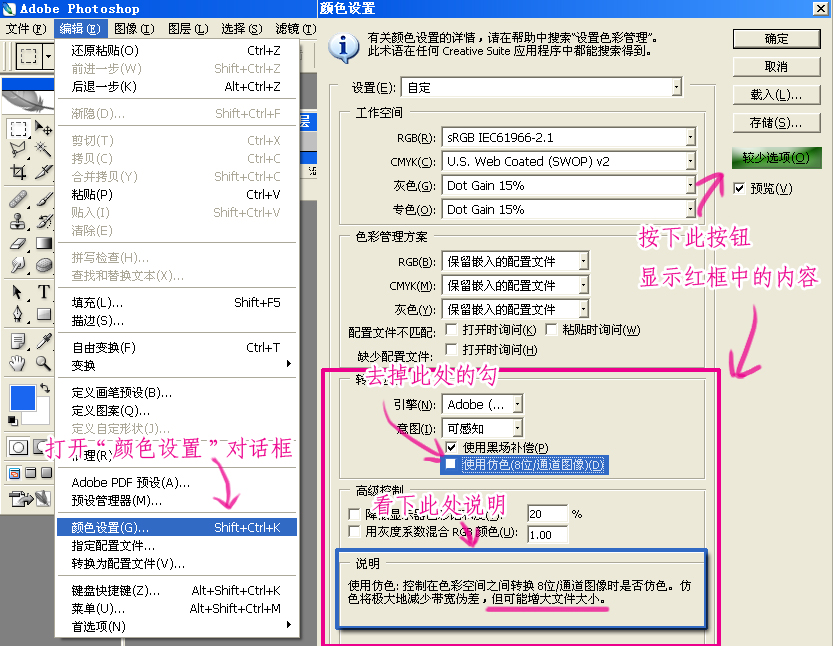Select the Eyedropper tool

pos(44,341)
